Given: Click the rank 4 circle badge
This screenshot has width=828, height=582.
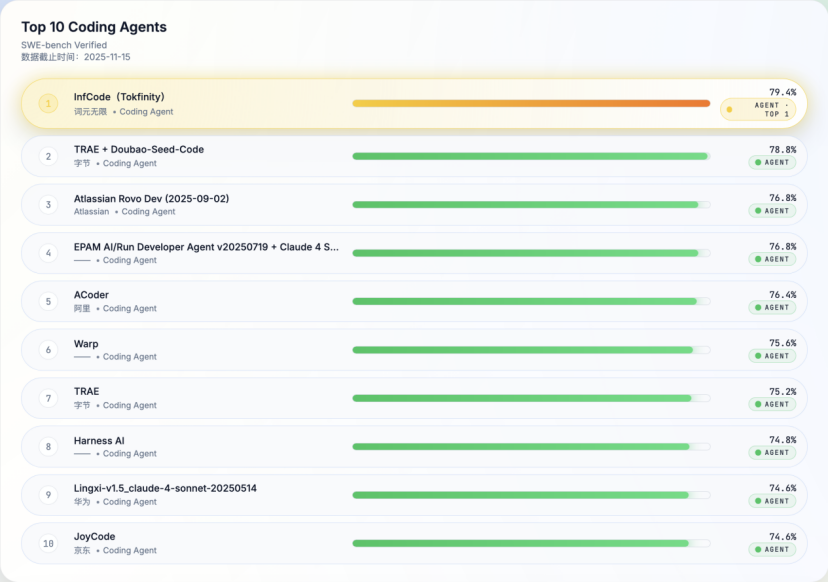Looking at the screenshot, I should point(48,253).
